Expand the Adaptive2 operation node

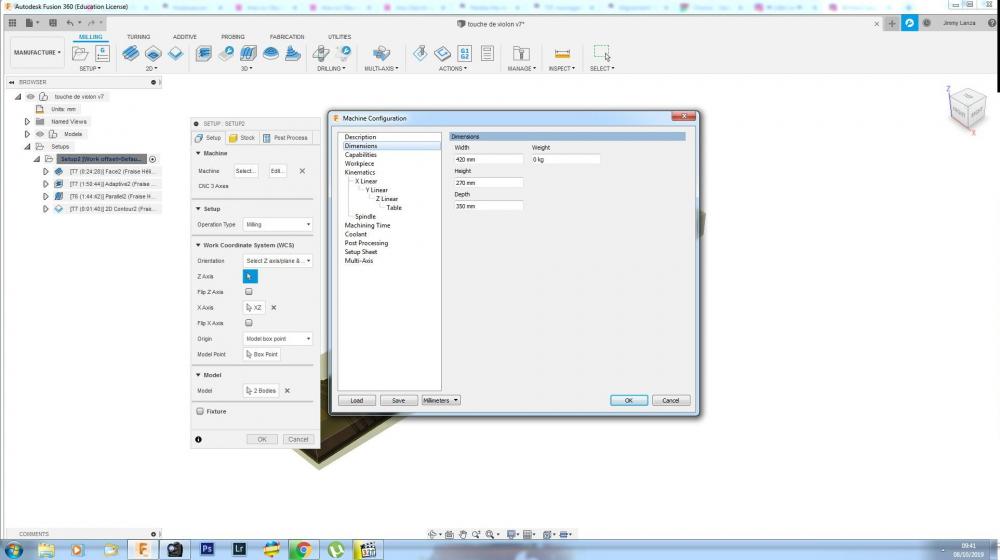[x=46, y=184]
